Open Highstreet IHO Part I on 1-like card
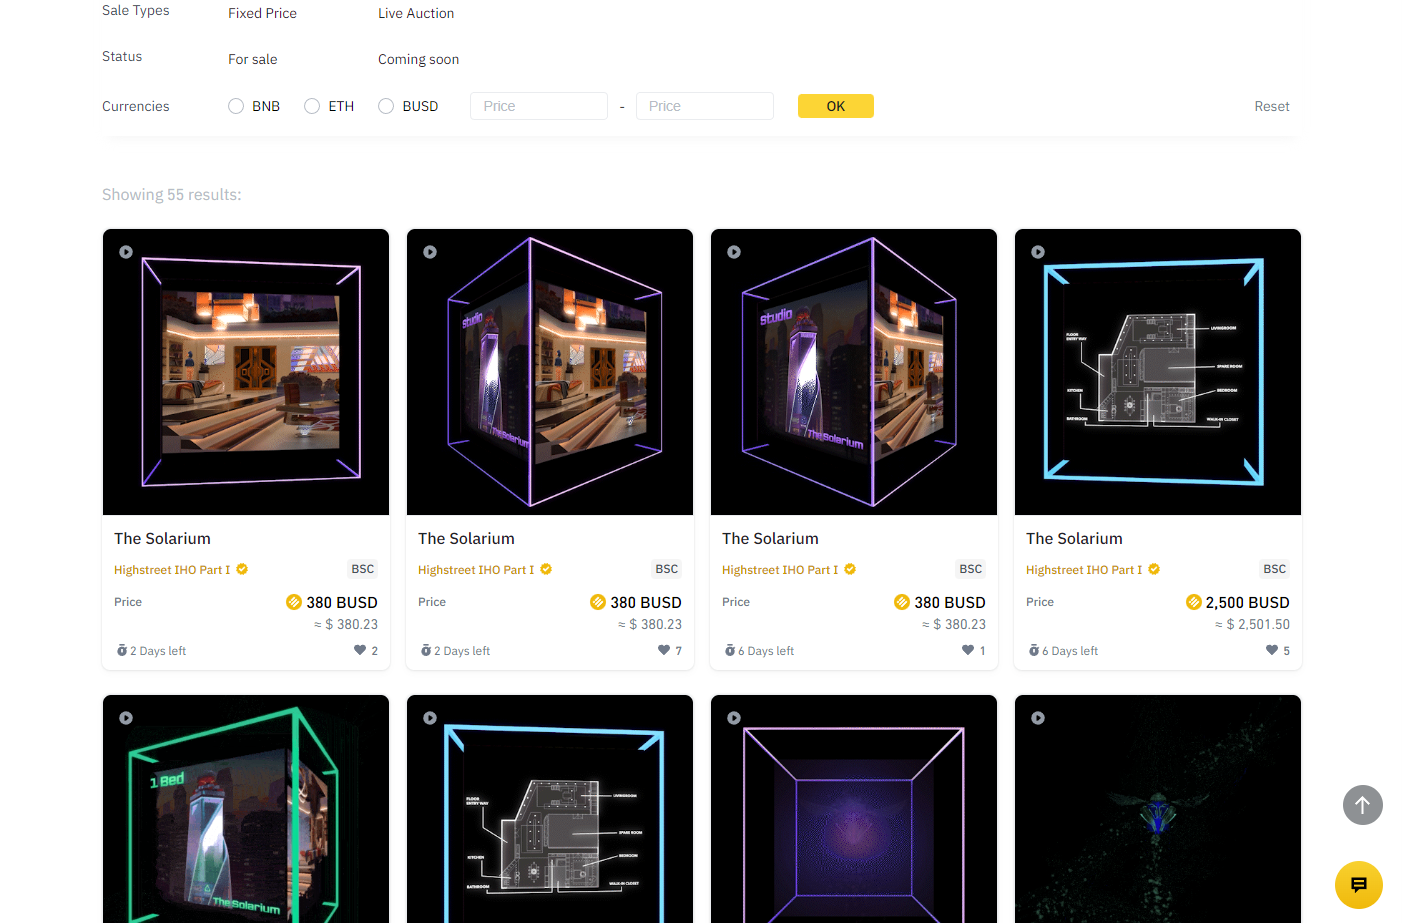 (780, 570)
